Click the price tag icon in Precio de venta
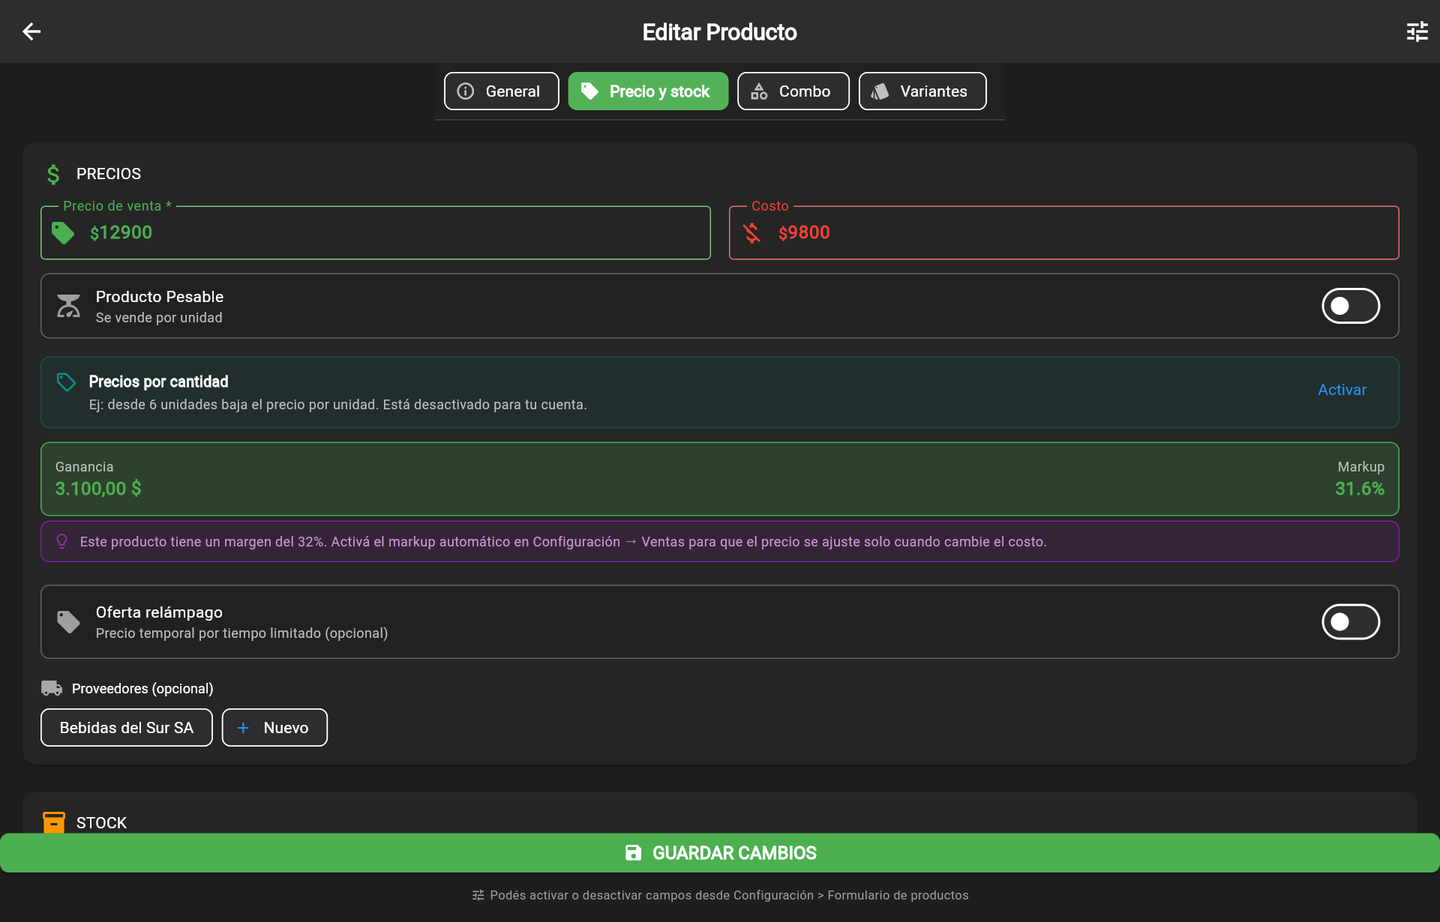This screenshot has height=922, width=1440. [63, 233]
